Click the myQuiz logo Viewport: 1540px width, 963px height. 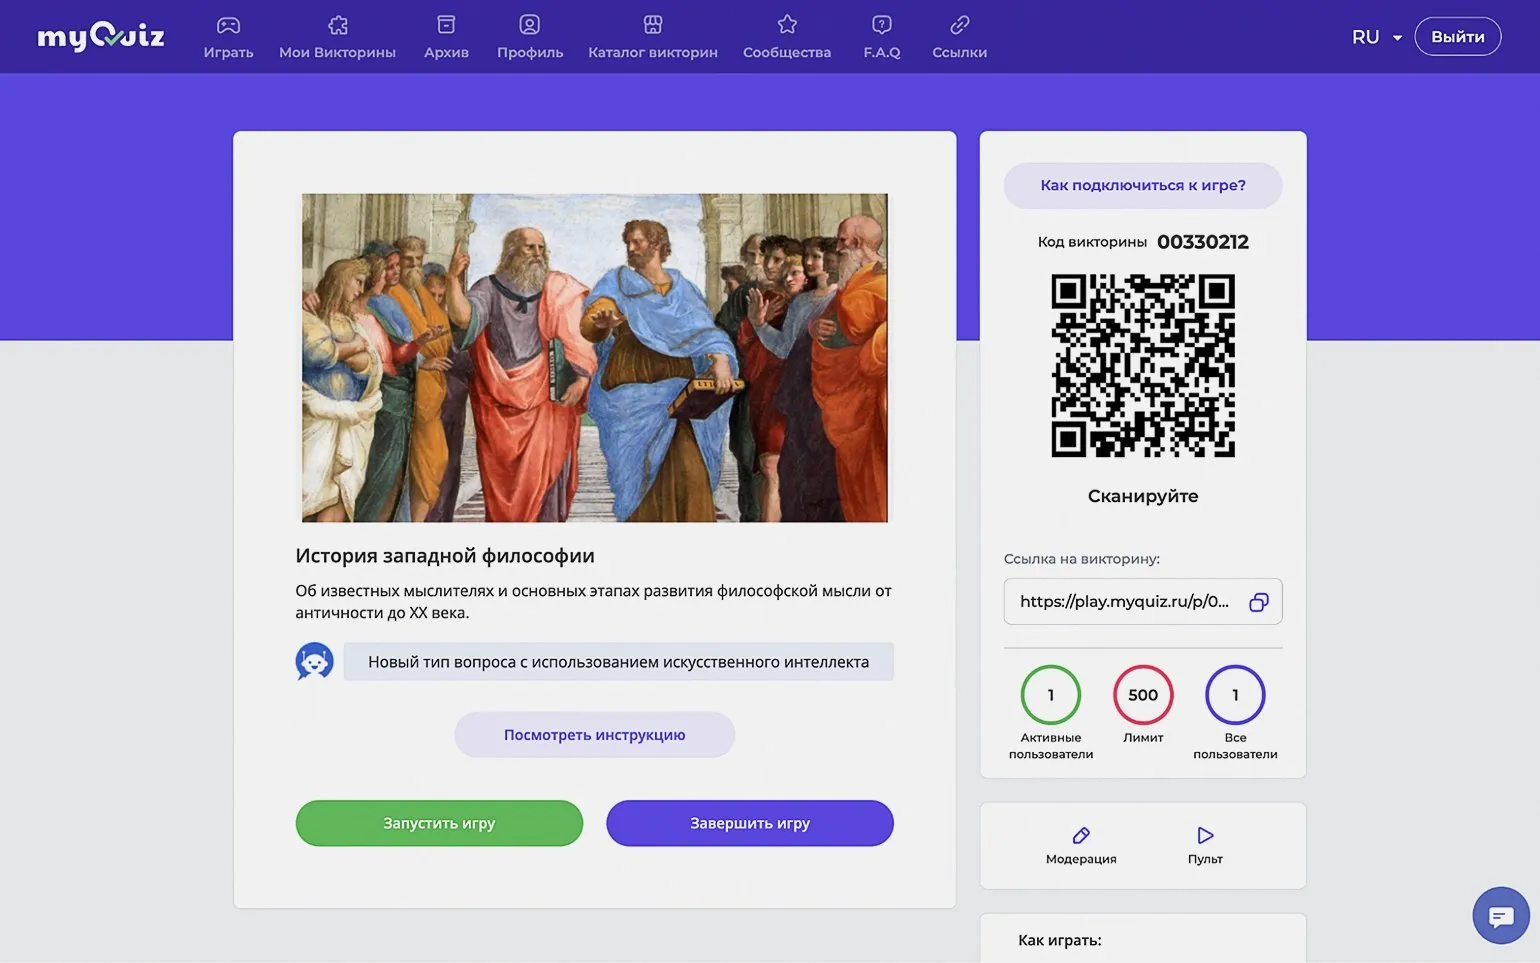(100, 37)
